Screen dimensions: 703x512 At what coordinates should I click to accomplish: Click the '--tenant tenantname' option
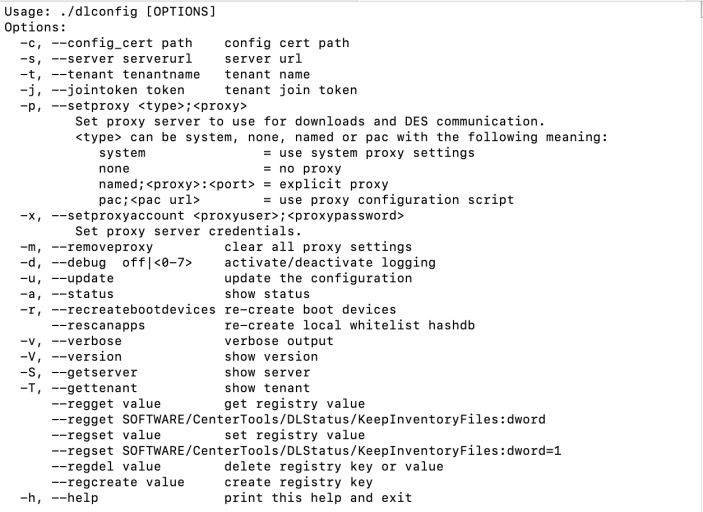[125, 74]
